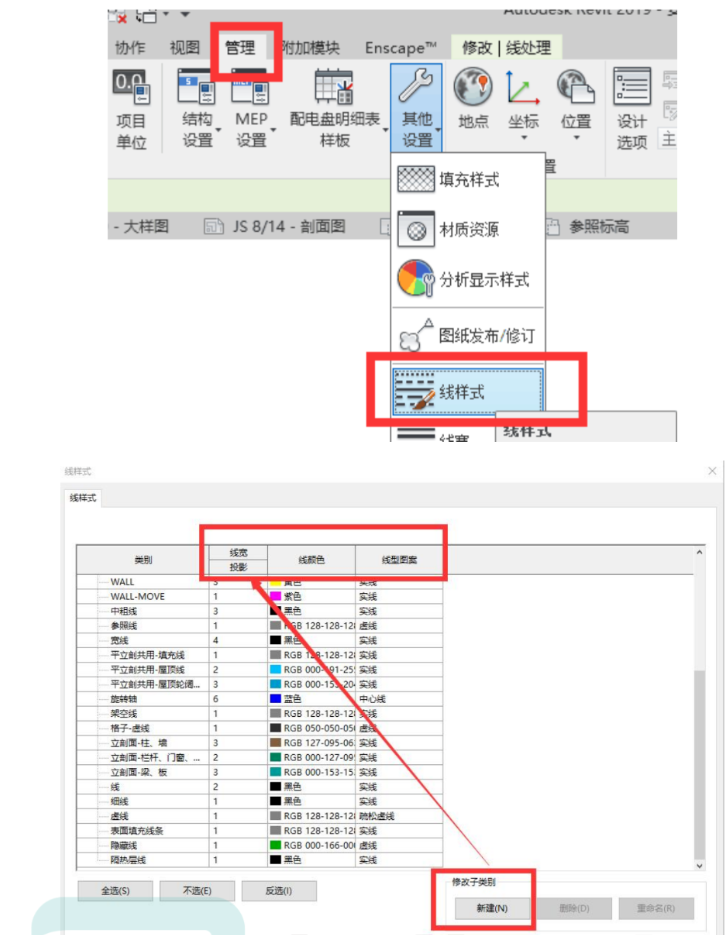Close the 线样式 dialog

click(x=712, y=470)
